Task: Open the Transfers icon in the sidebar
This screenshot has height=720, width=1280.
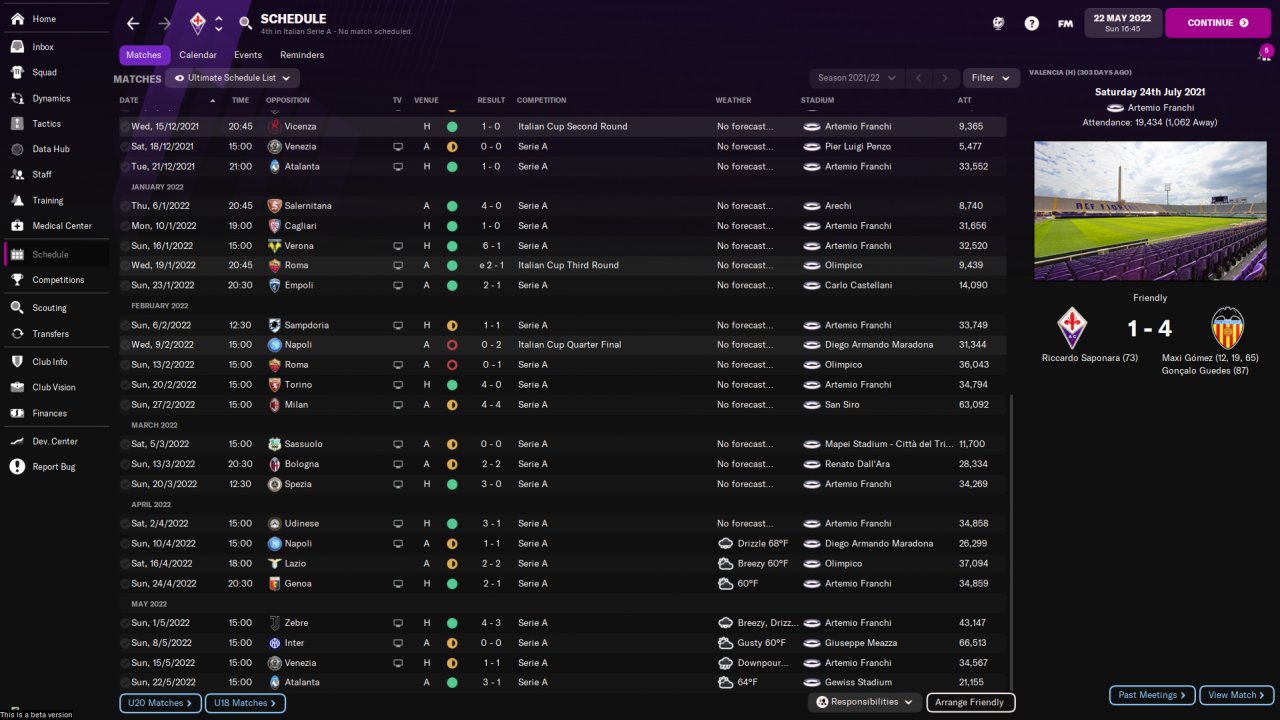Action: 17,334
